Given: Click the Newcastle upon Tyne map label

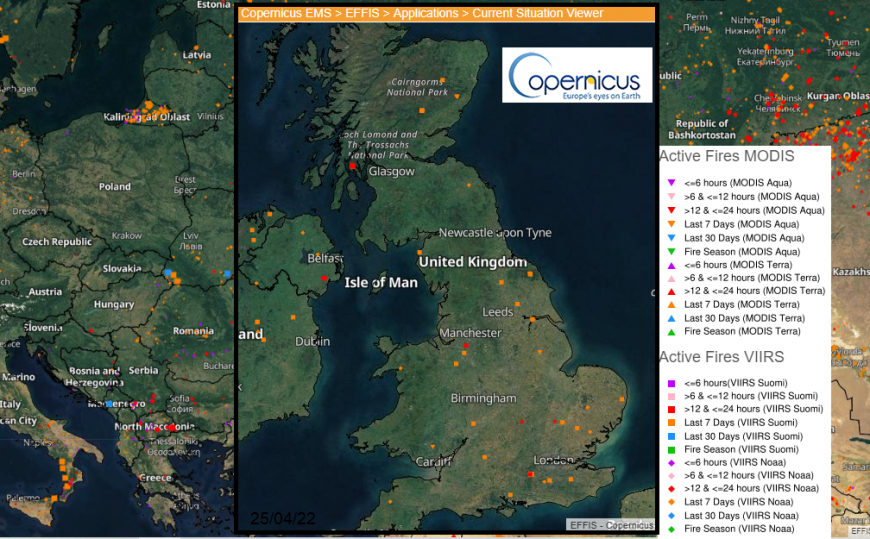Looking at the screenshot, I should [x=495, y=233].
